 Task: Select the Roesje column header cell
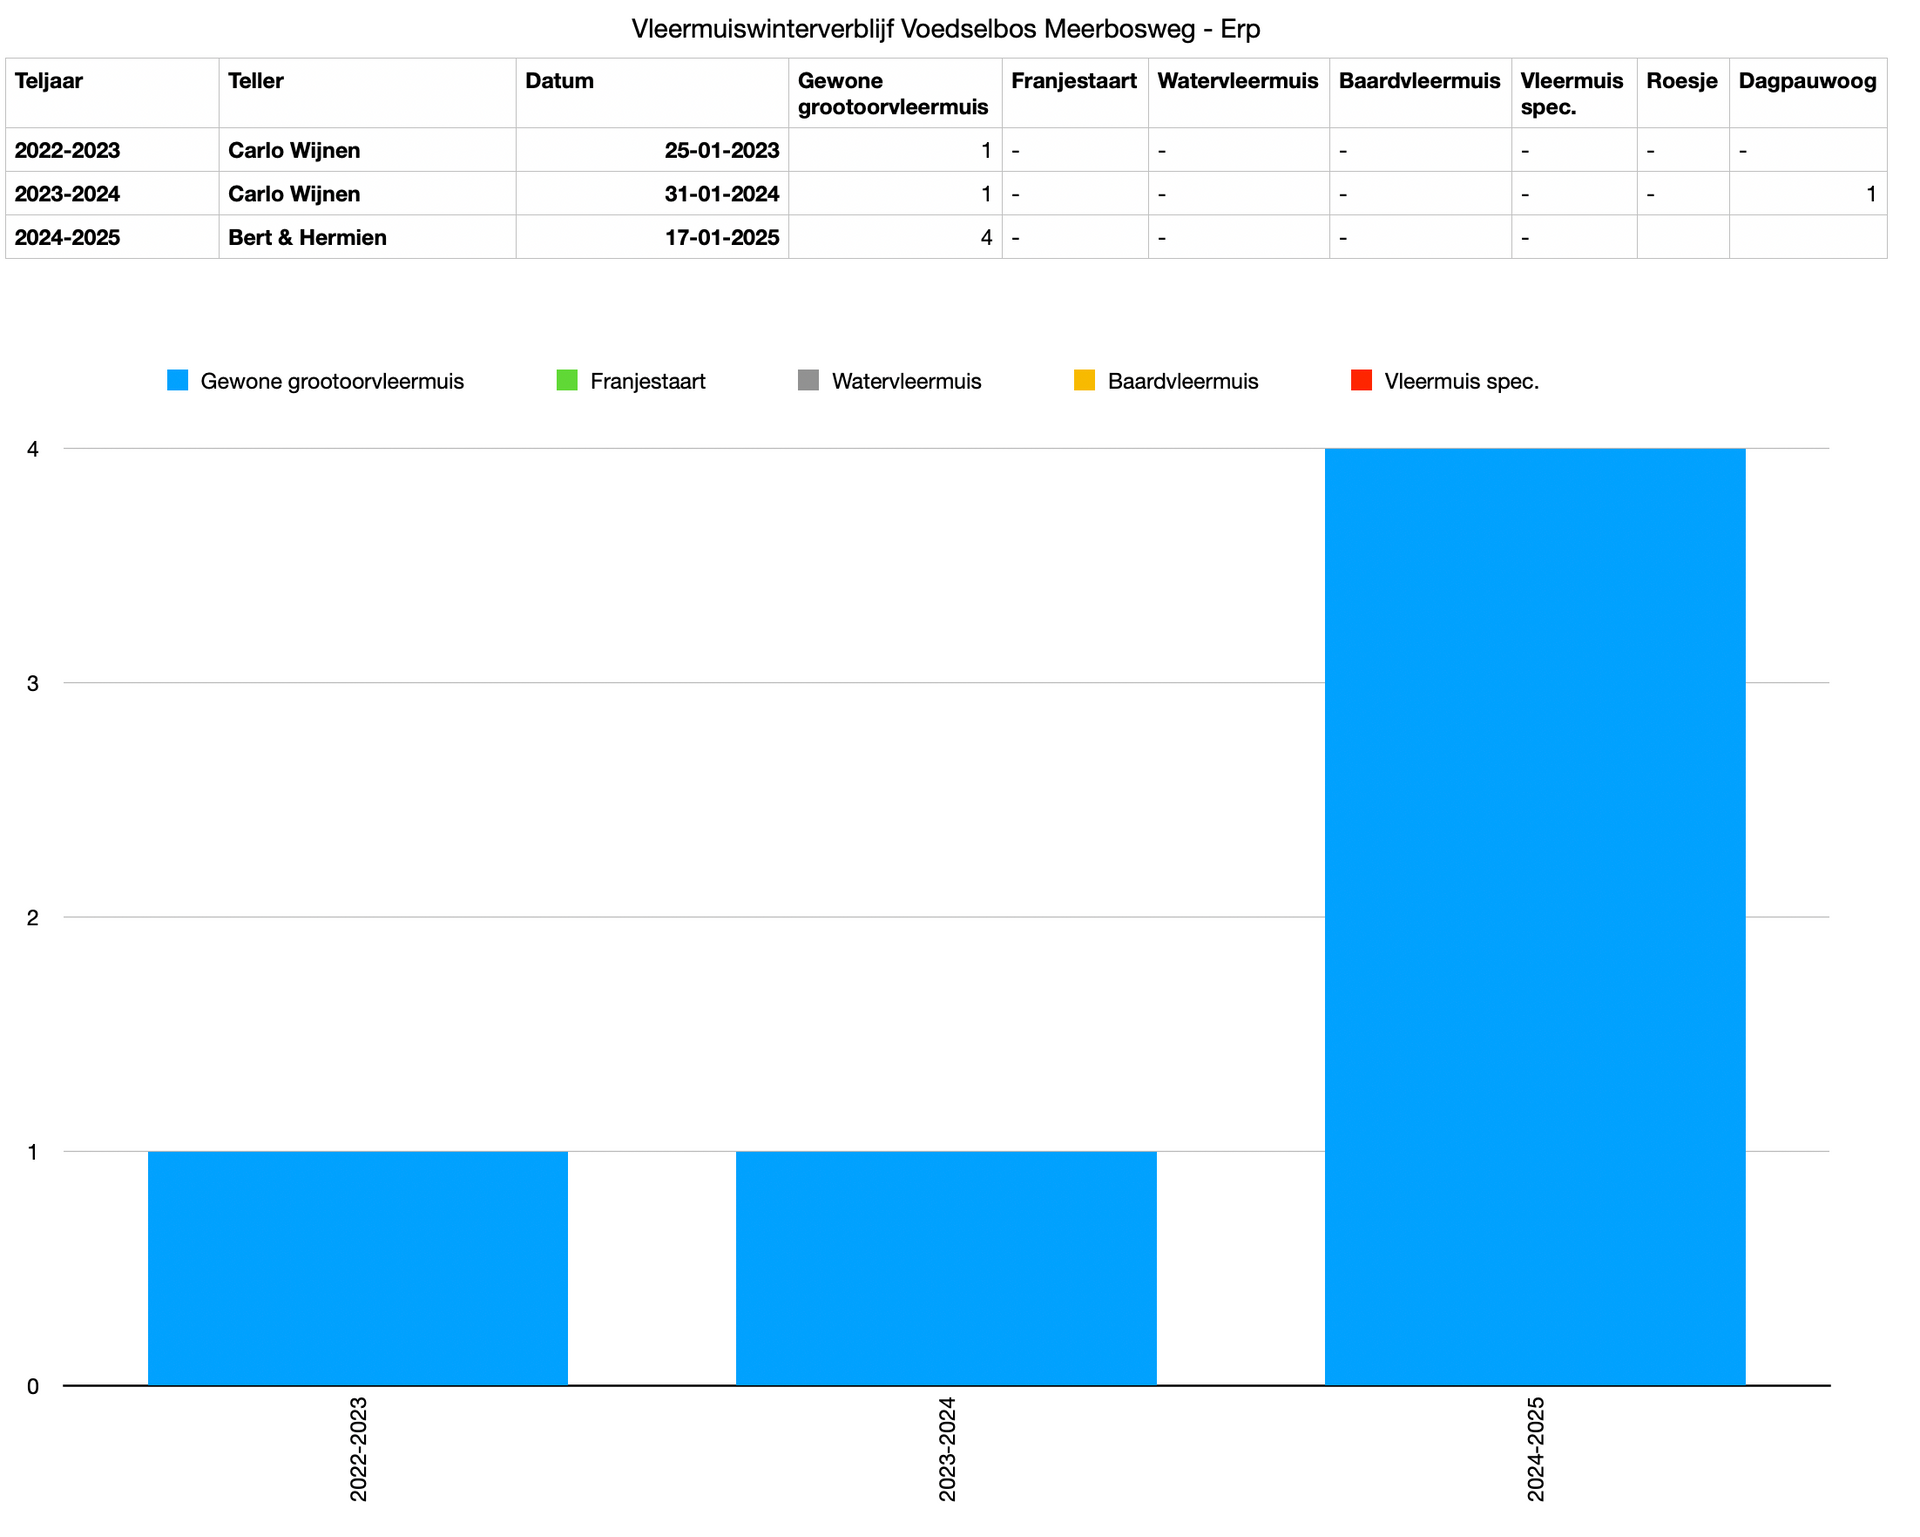(1682, 93)
